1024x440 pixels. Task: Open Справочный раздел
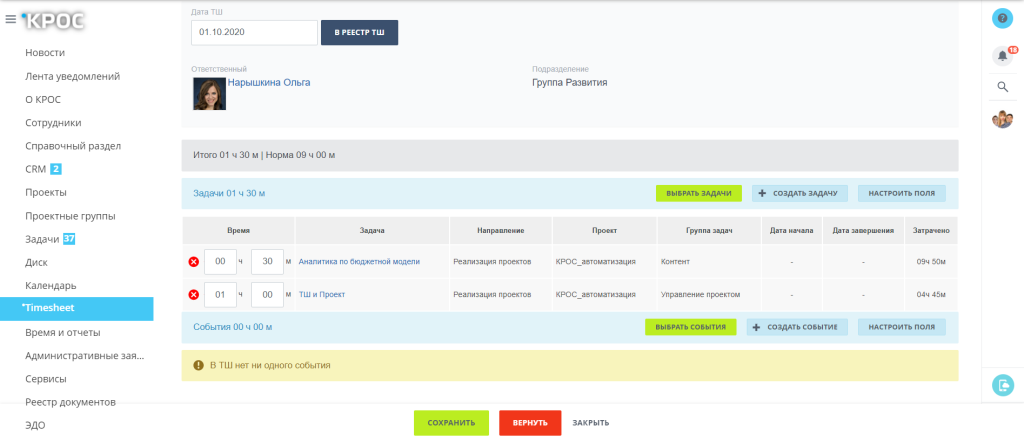73,146
